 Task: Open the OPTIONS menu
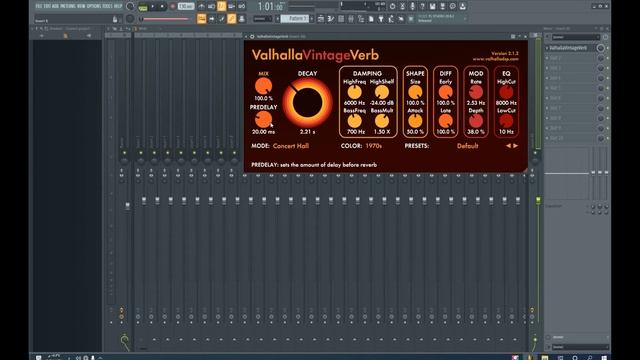click(94, 6)
